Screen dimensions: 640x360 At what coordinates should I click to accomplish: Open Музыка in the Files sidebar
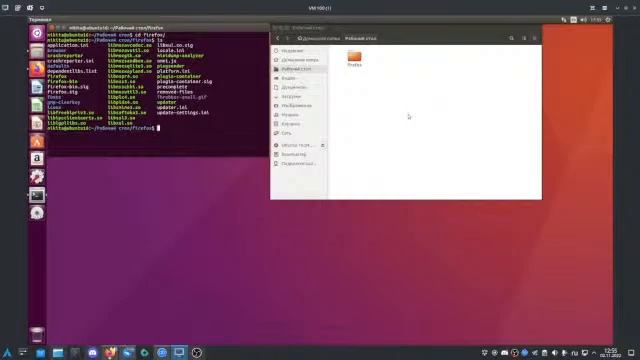[299, 115]
